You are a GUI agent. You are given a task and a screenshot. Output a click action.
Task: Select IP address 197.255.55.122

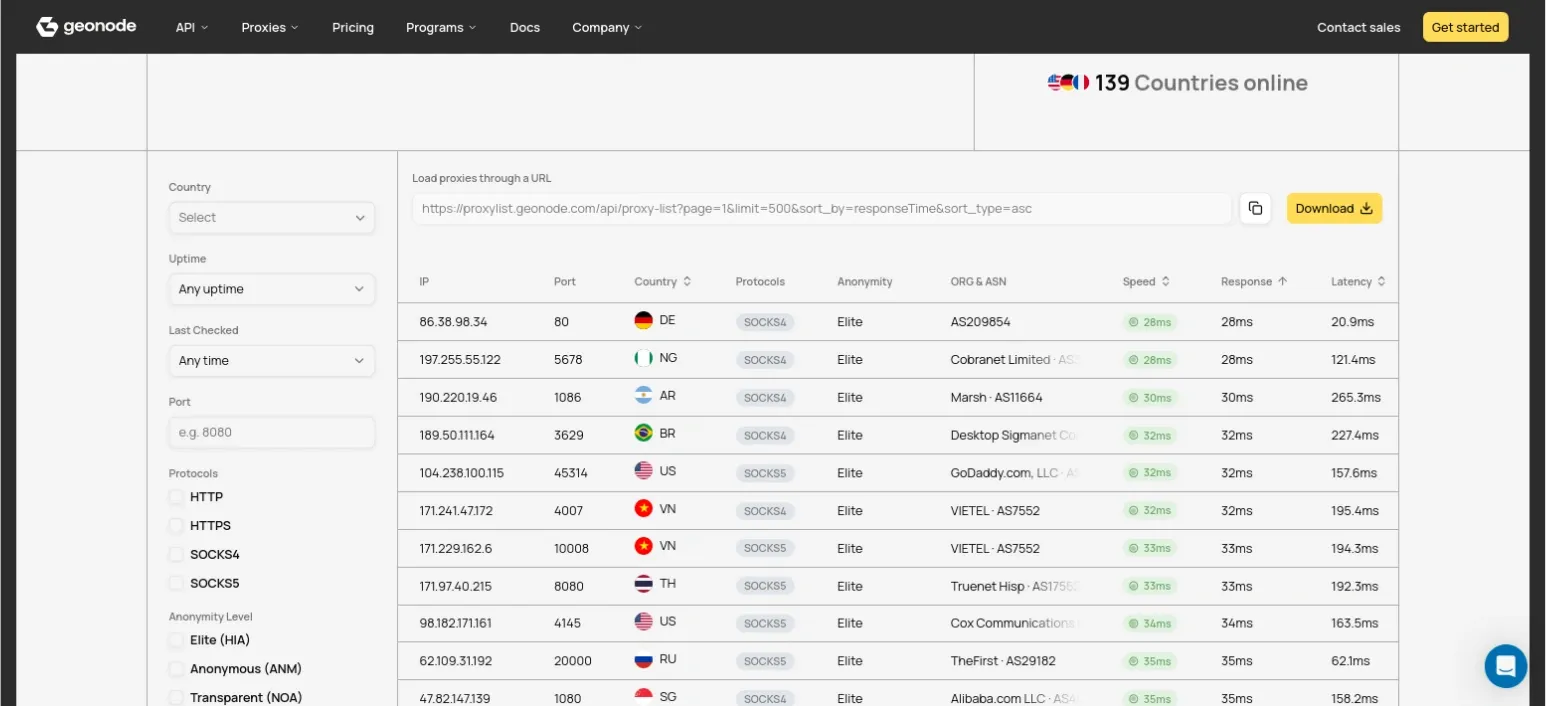coord(460,359)
